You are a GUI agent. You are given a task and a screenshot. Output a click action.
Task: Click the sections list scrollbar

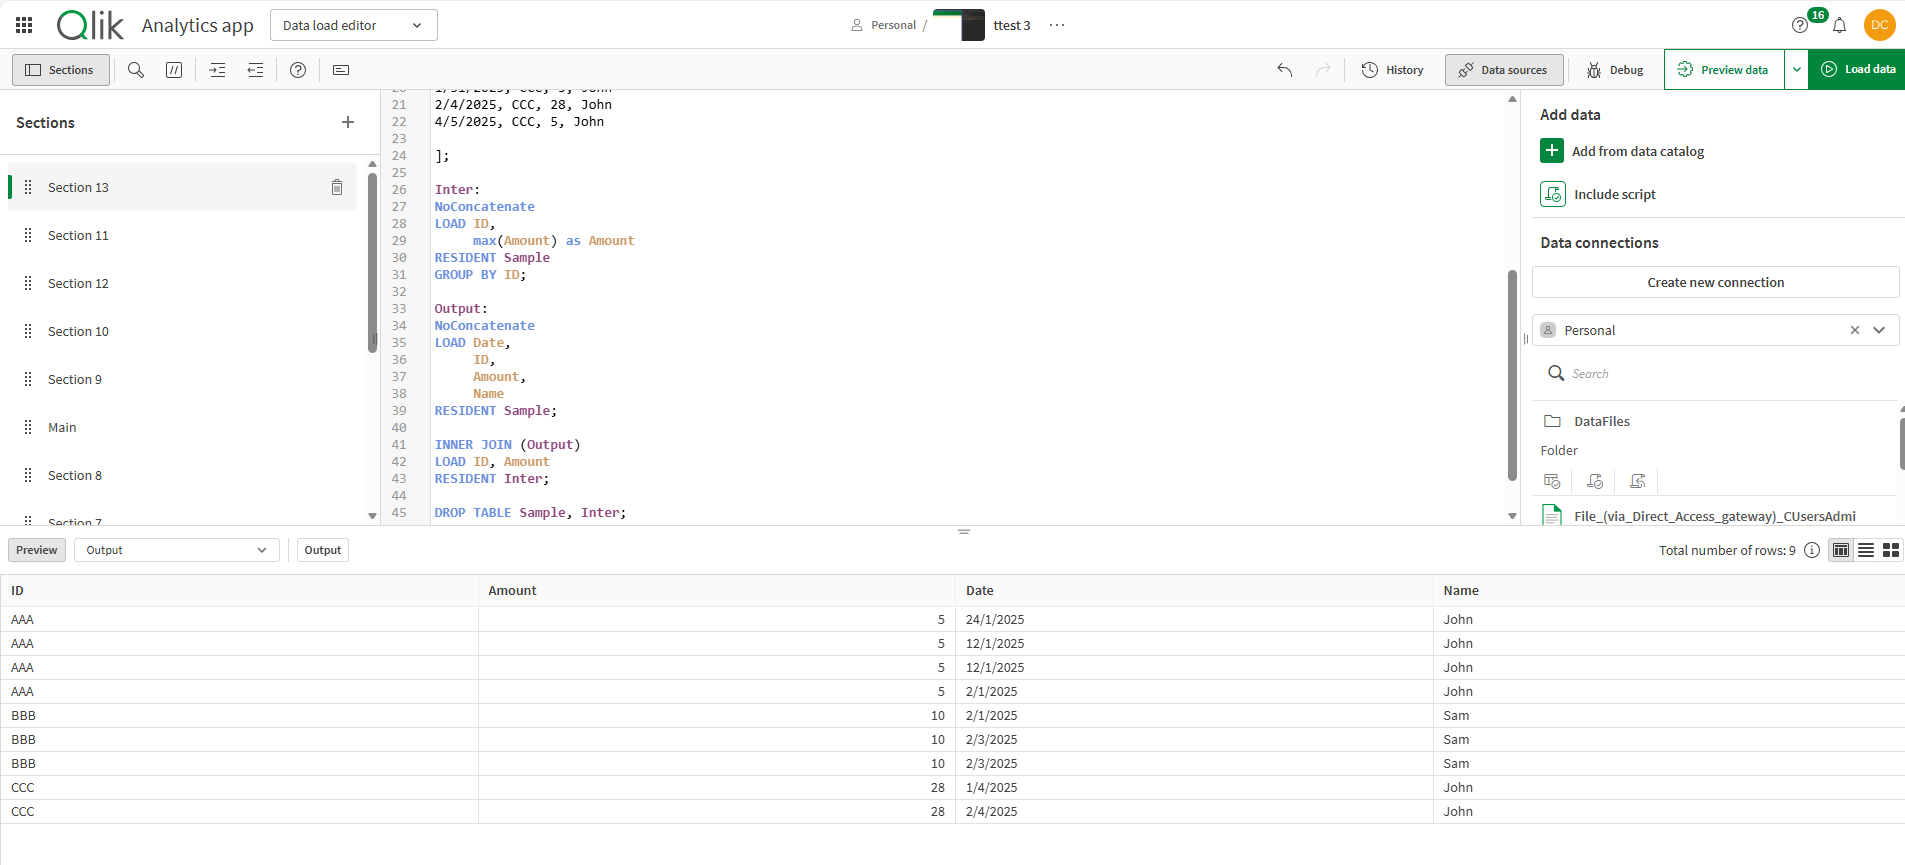pyautogui.click(x=372, y=263)
